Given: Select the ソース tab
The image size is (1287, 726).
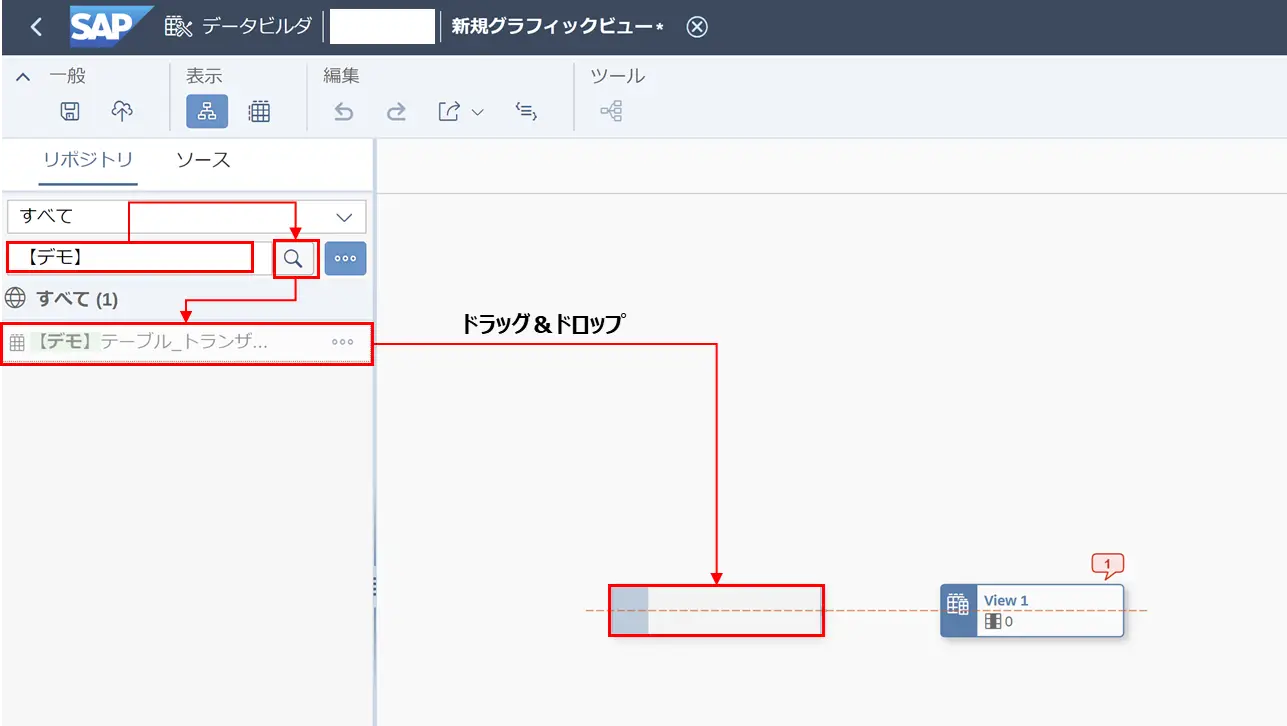Looking at the screenshot, I should [x=203, y=160].
